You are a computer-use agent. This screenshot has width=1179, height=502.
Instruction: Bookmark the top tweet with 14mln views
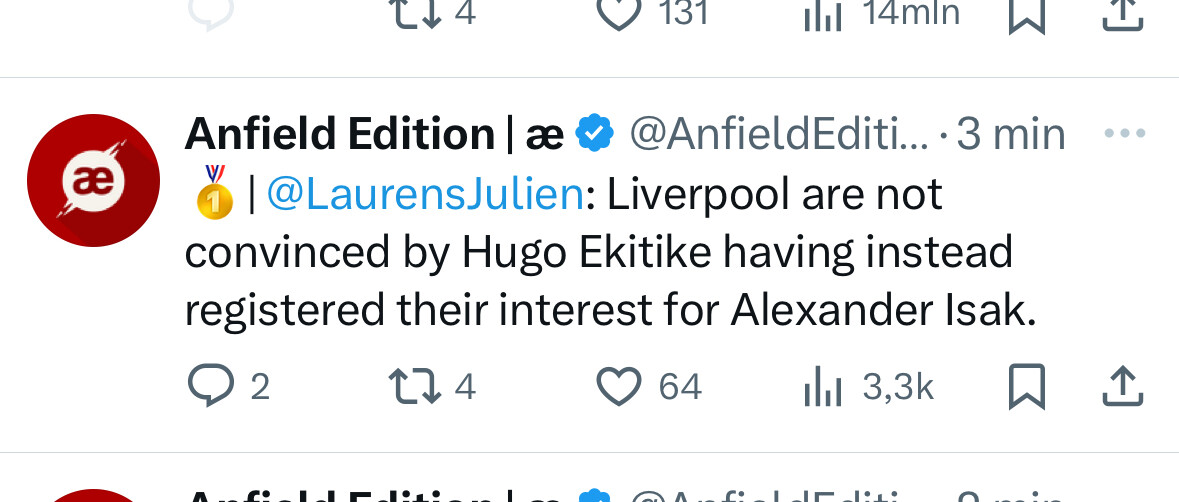coord(1026,14)
